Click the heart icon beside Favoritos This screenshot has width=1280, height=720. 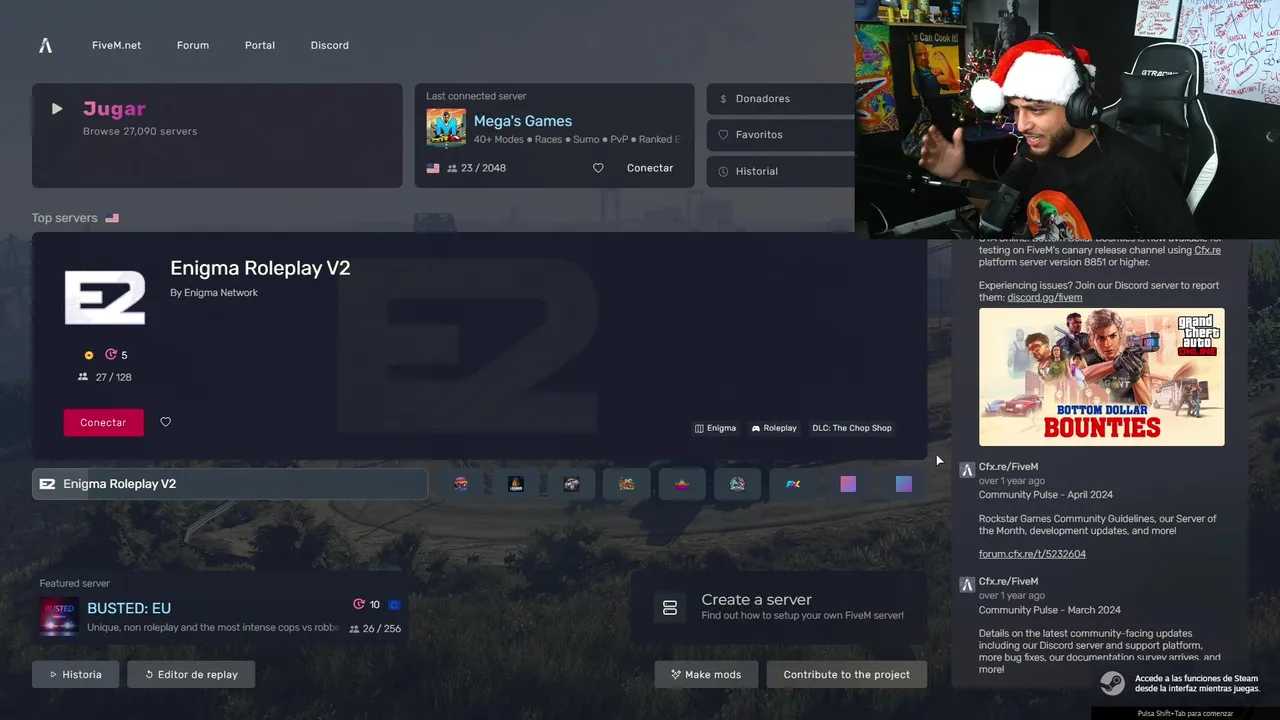tap(723, 135)
